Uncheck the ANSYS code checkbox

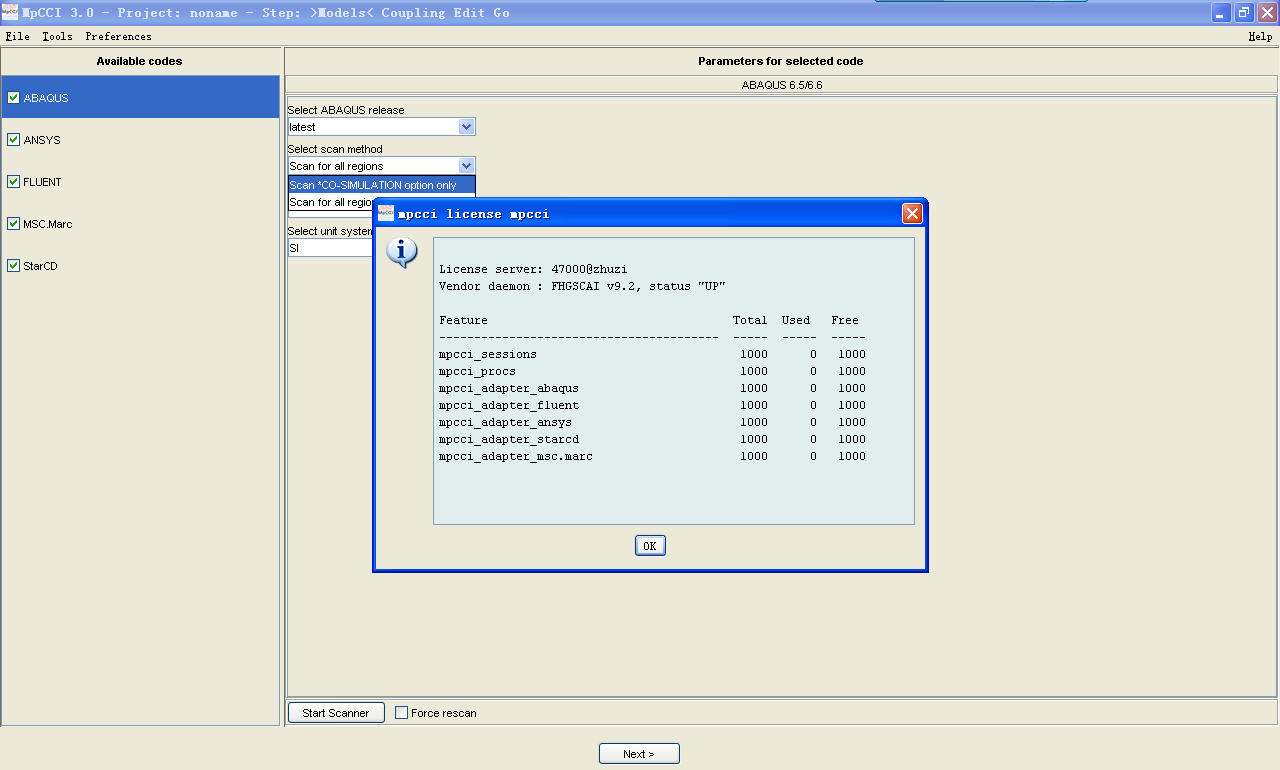[13, 140]
